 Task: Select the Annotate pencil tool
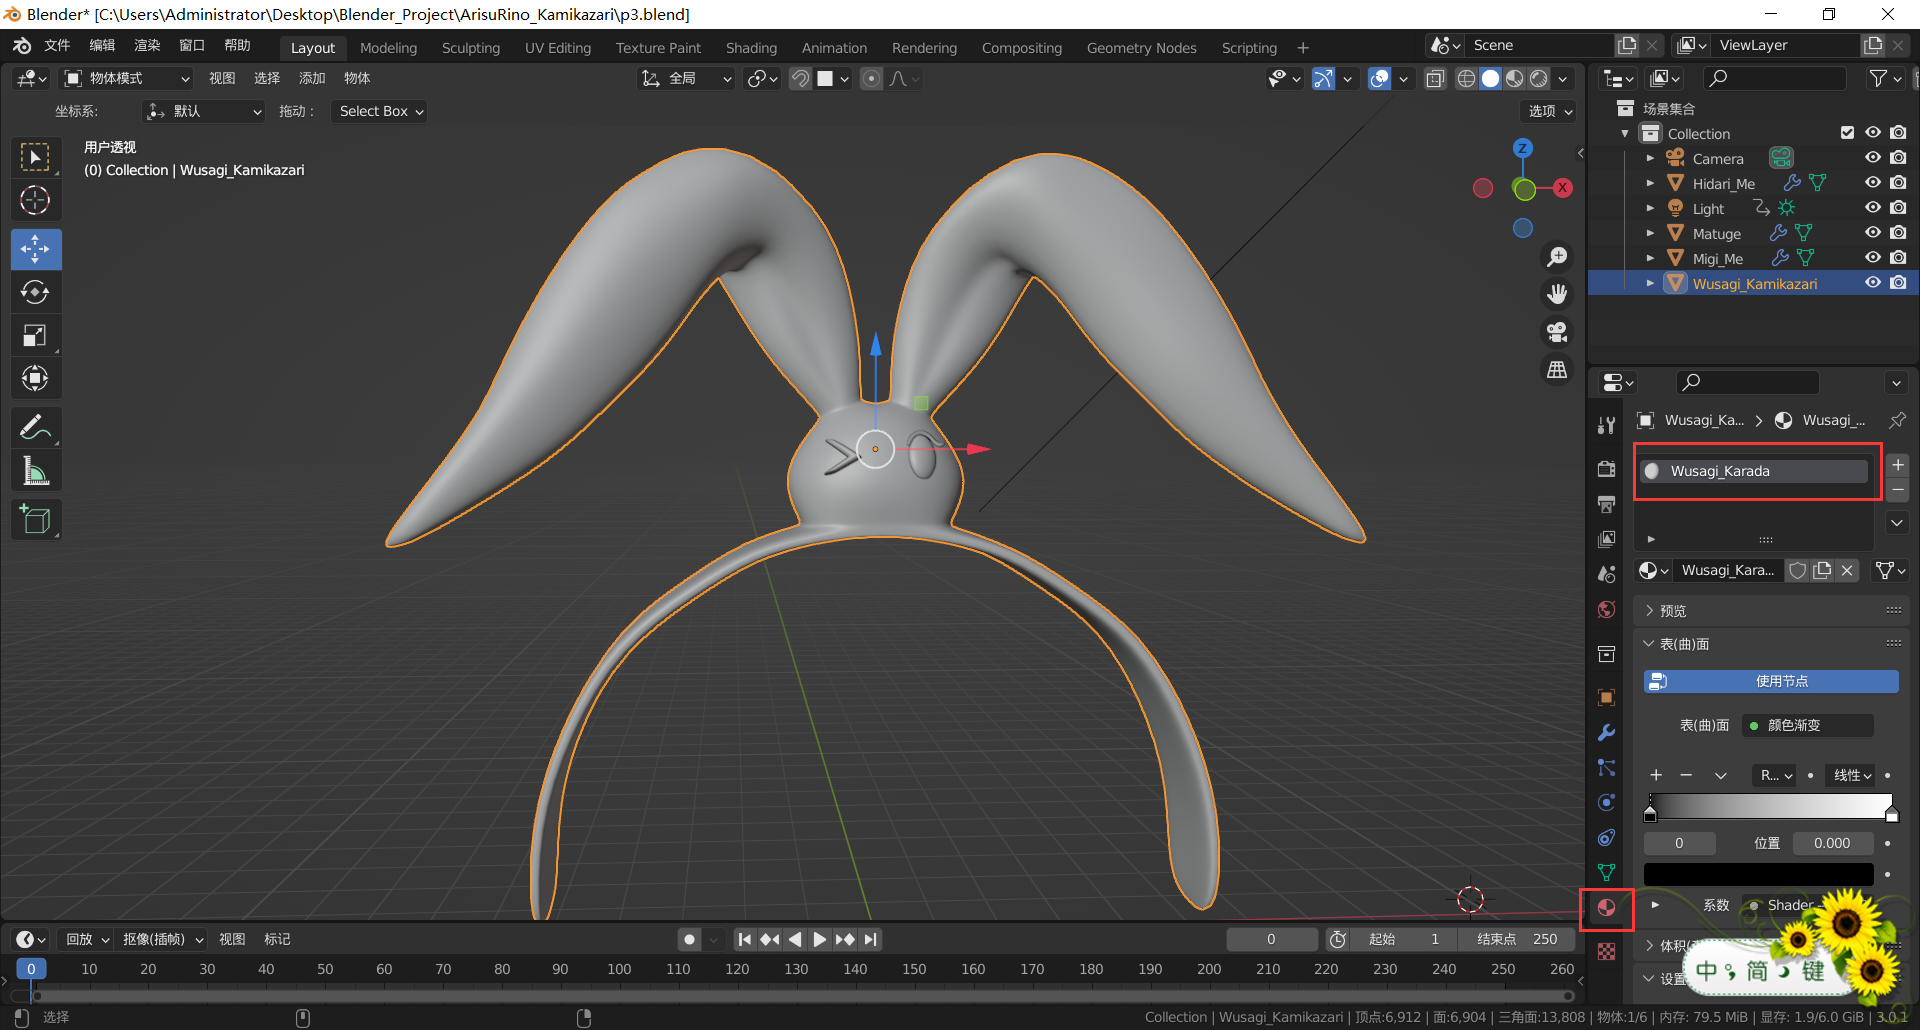[x=35, y=428]
